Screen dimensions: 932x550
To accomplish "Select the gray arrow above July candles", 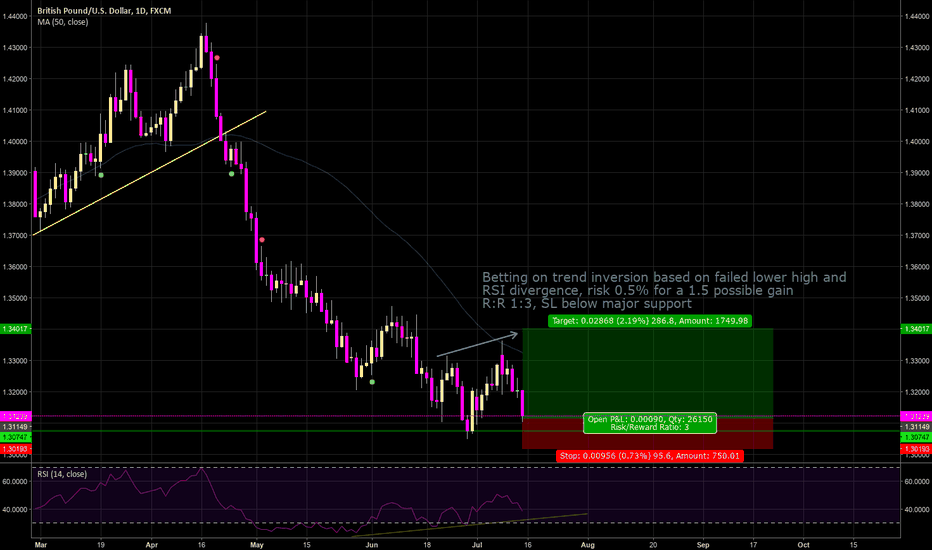I will (477, 344).
